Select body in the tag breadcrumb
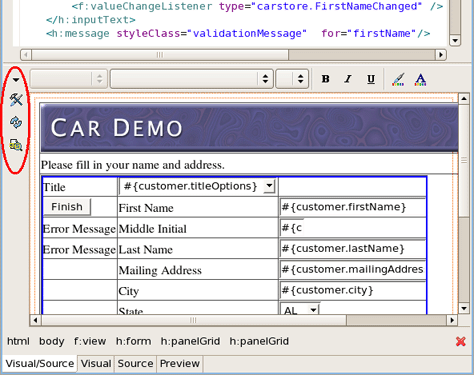The width and height of the screenshot is (474, 375). coord(52,341)
